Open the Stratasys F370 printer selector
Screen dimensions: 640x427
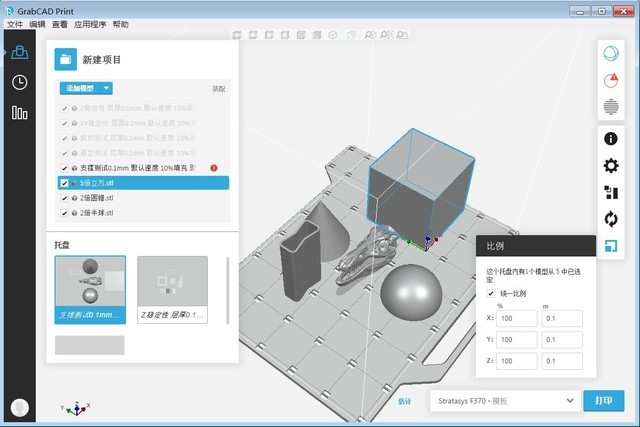(505, 401)
